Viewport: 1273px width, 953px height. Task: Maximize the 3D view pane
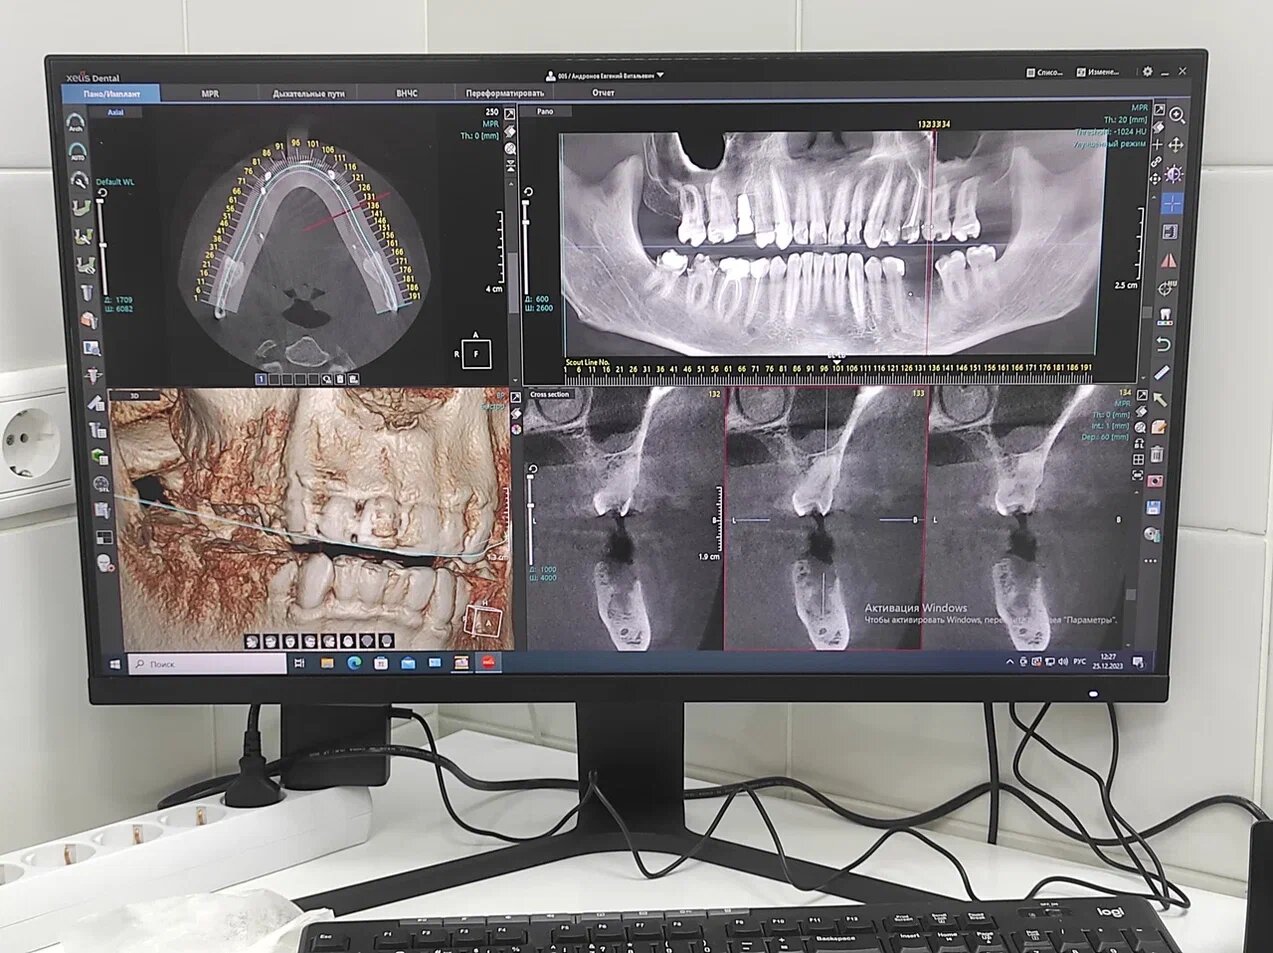click(x=516, y=397)
